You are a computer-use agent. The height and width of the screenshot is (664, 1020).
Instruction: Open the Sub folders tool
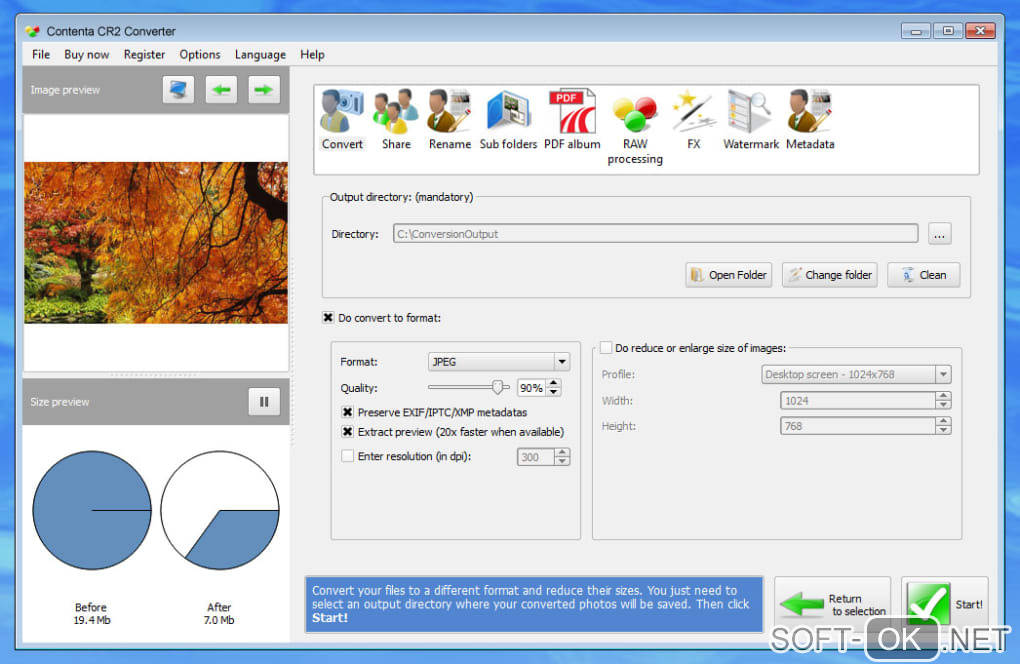(508, 119)
